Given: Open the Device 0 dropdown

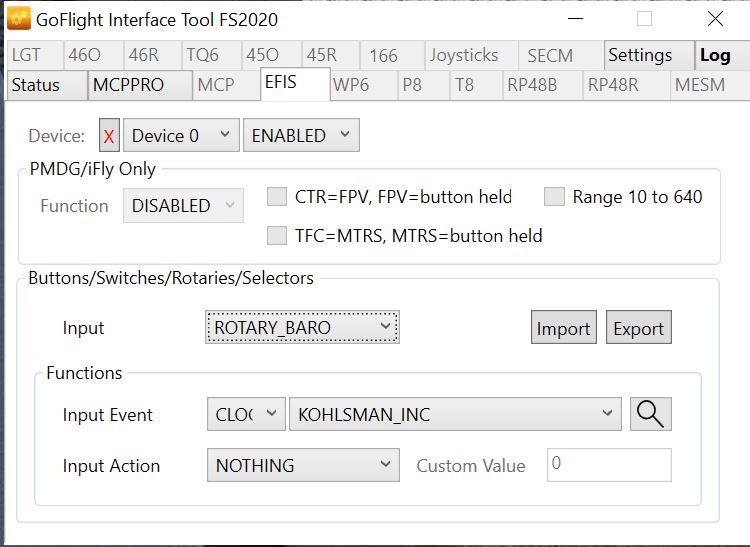Looking at the screenshot, I should (181, 136).
